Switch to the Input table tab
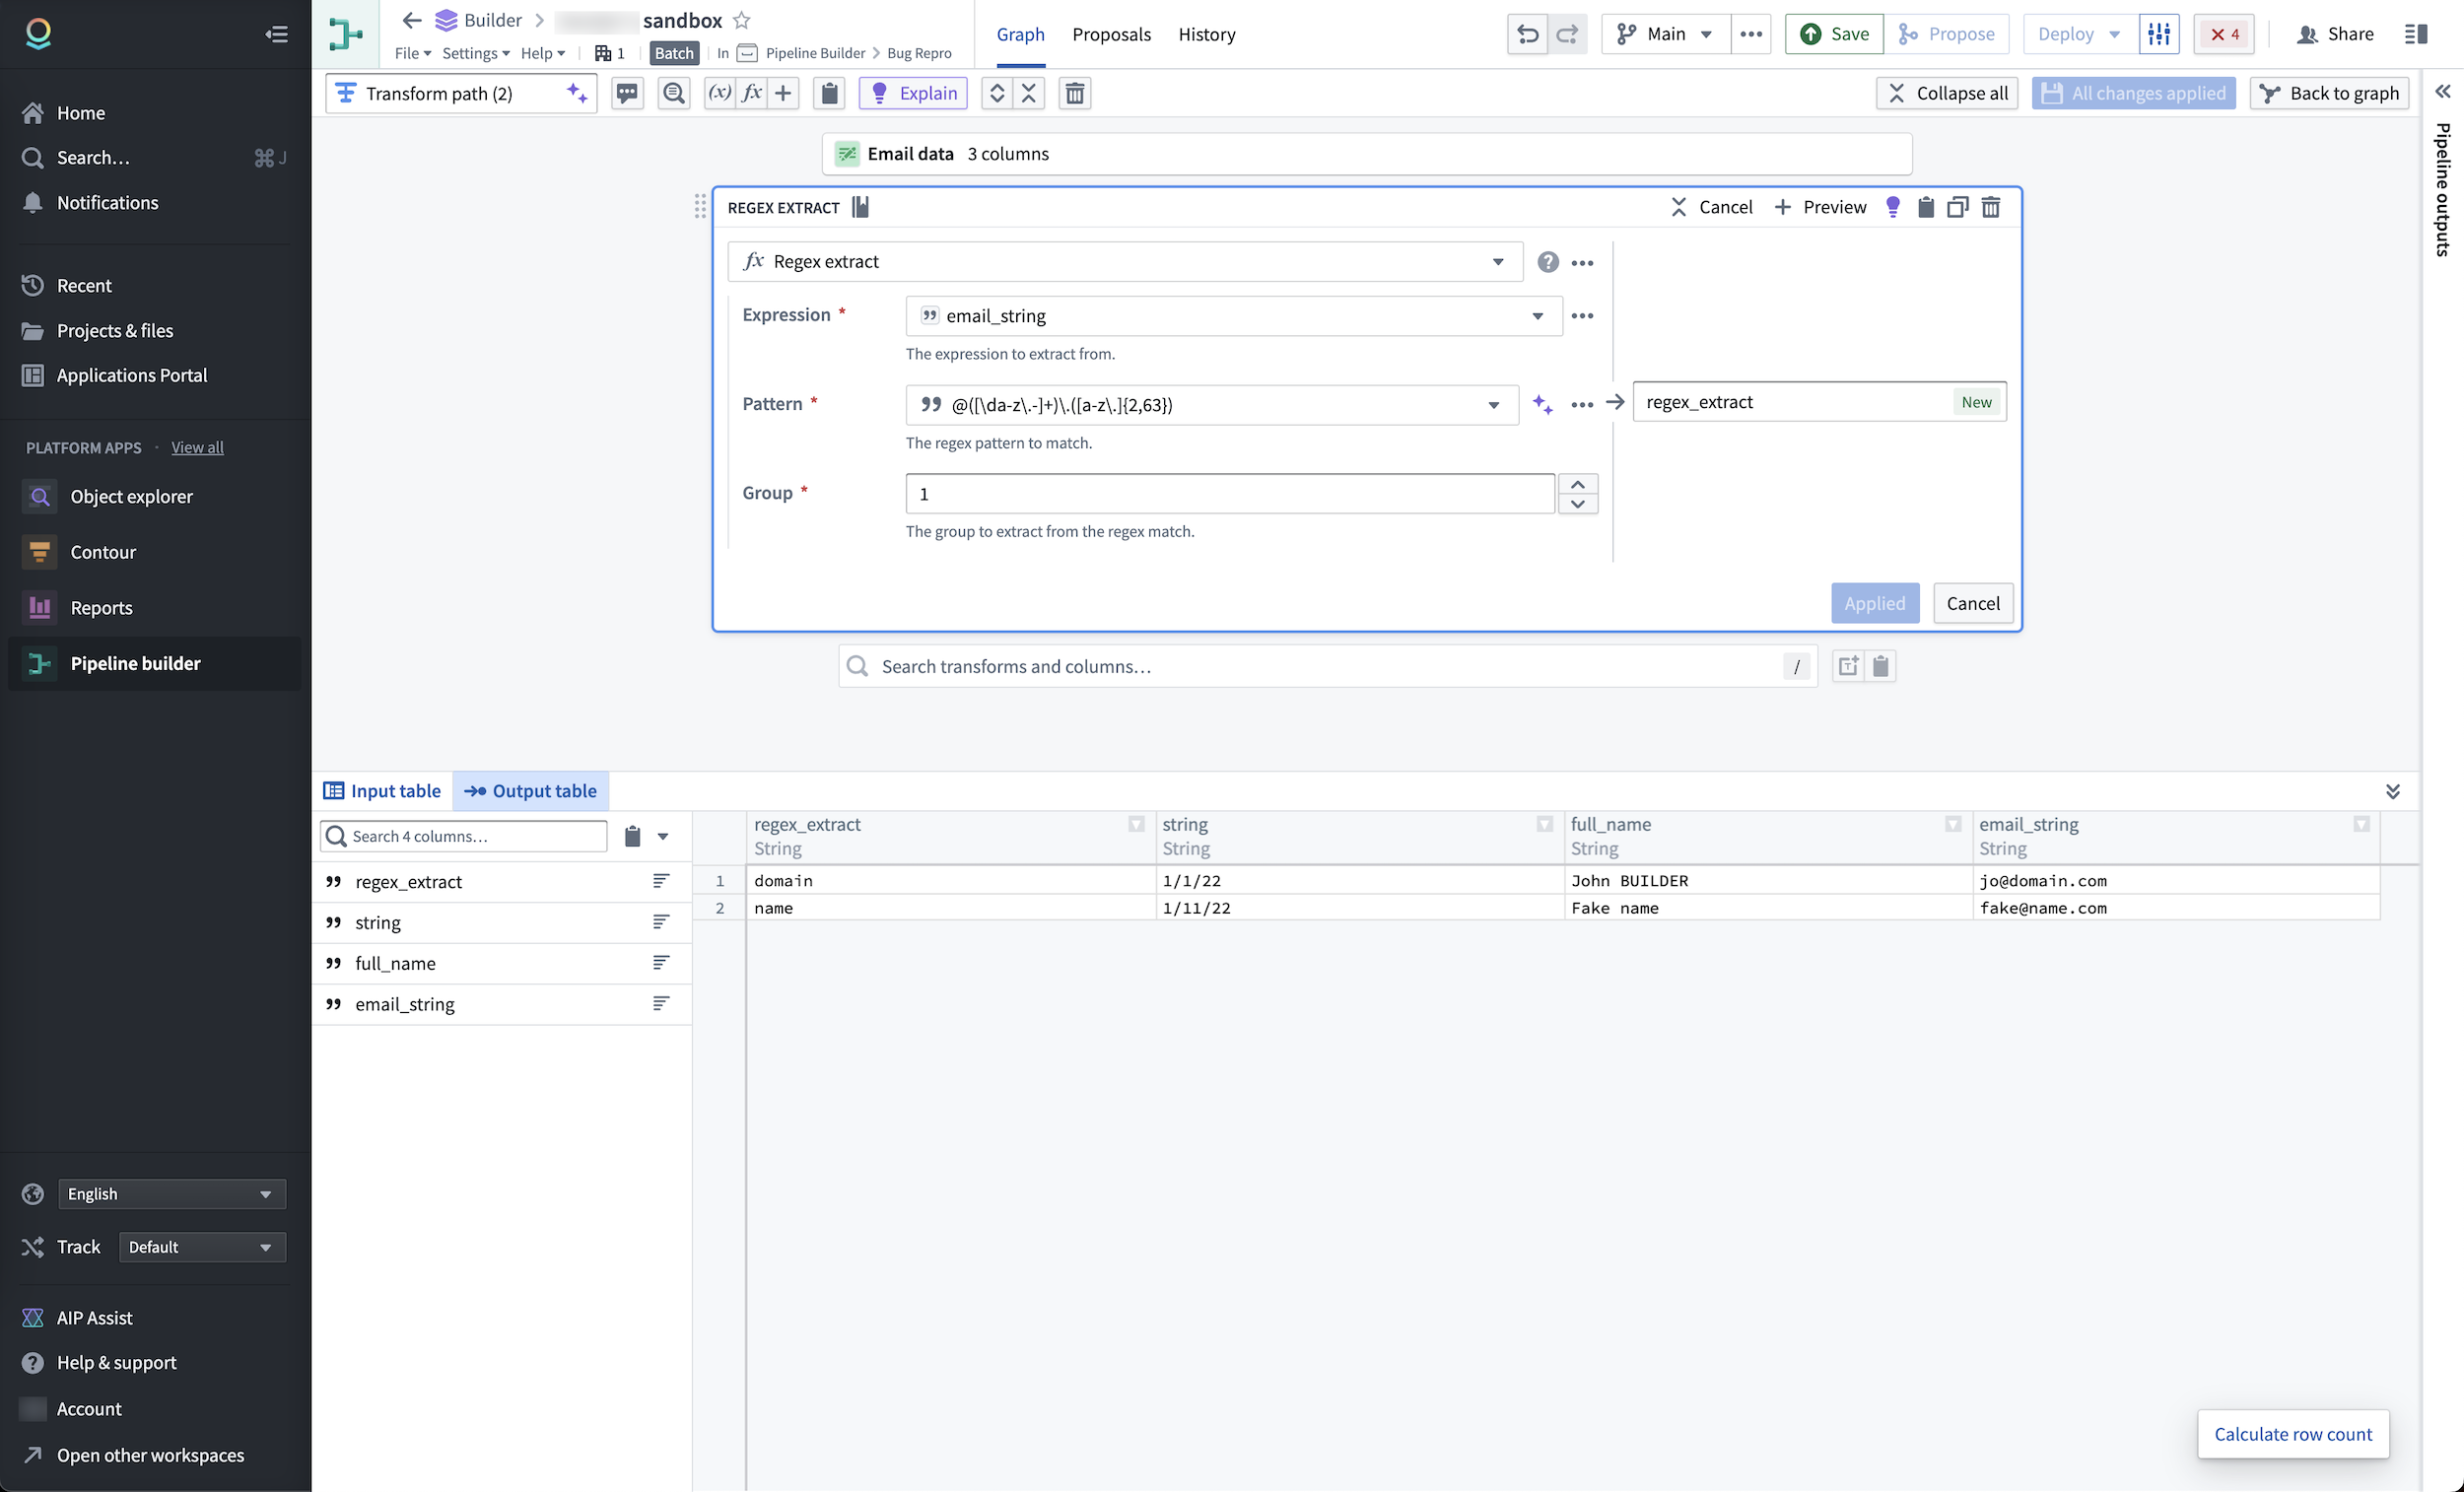The image size is (2464, 1492). pos(382,791)
